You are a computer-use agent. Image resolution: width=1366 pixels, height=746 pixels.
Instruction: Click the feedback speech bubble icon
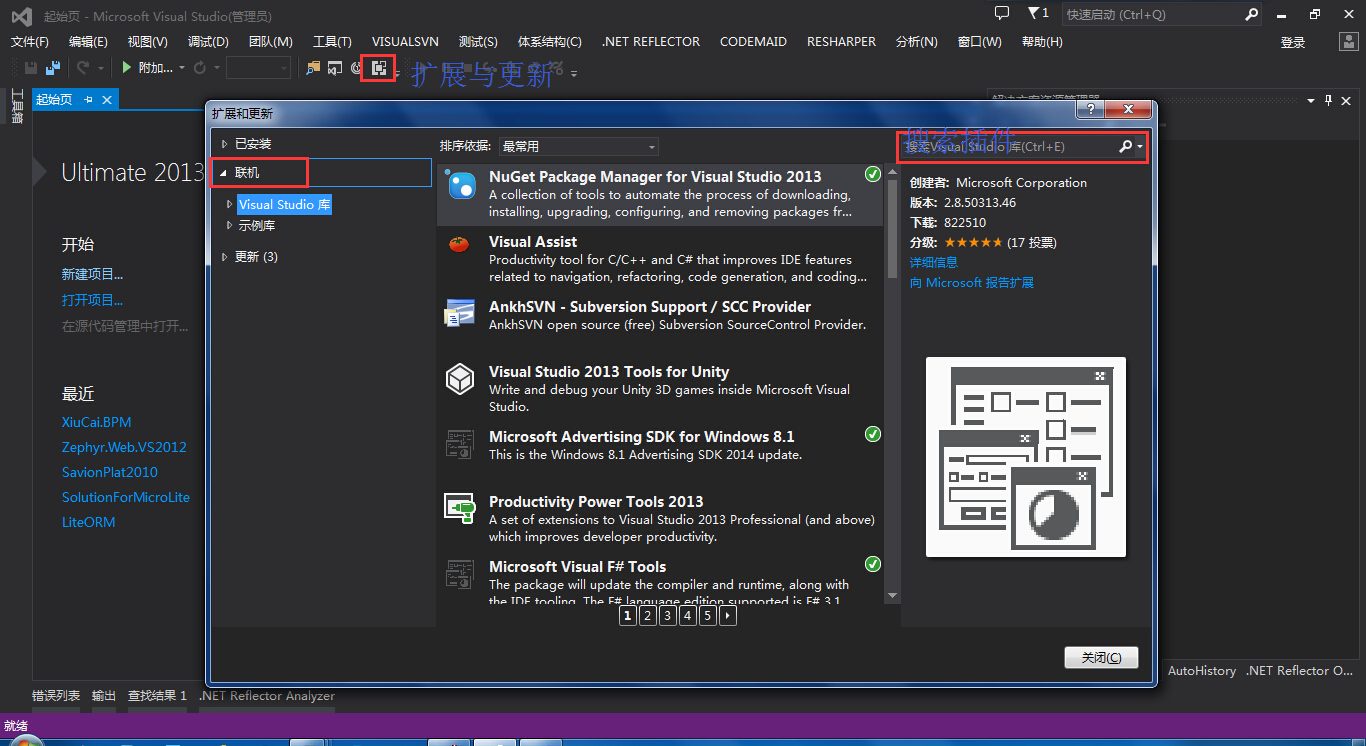1002,14
